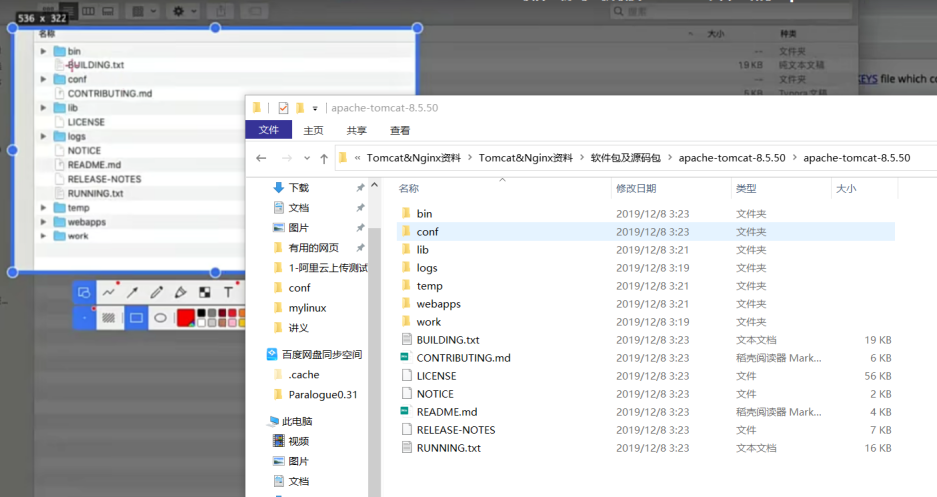Select the arrow drawing tool
The image size is (937, 497).
132,292
